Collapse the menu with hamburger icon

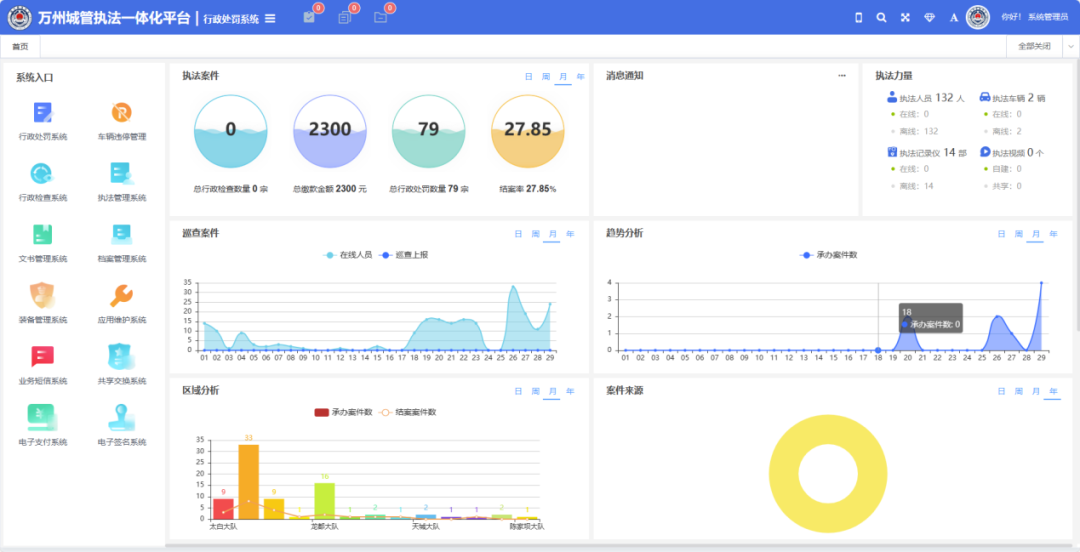(270, 18)
